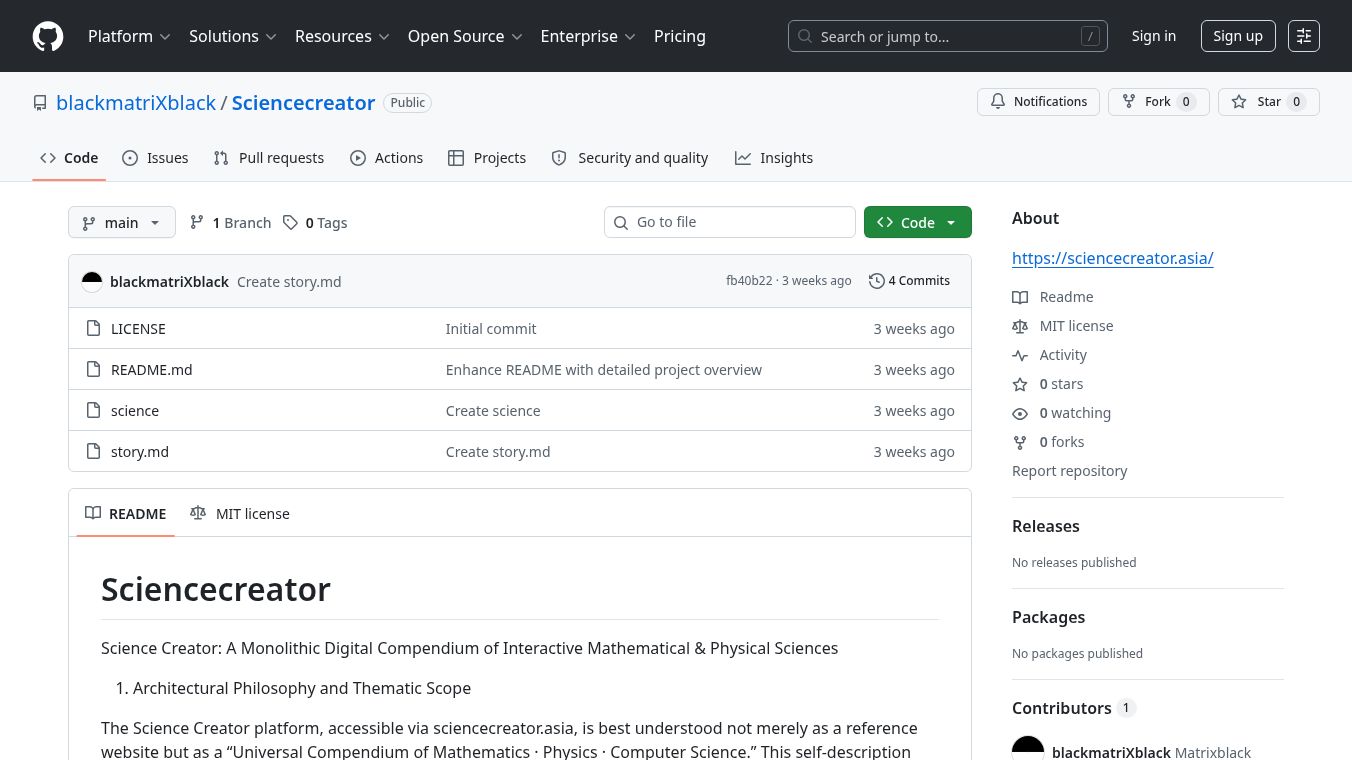
Task: Open the Packages heading link
Action: (1048, 617)
